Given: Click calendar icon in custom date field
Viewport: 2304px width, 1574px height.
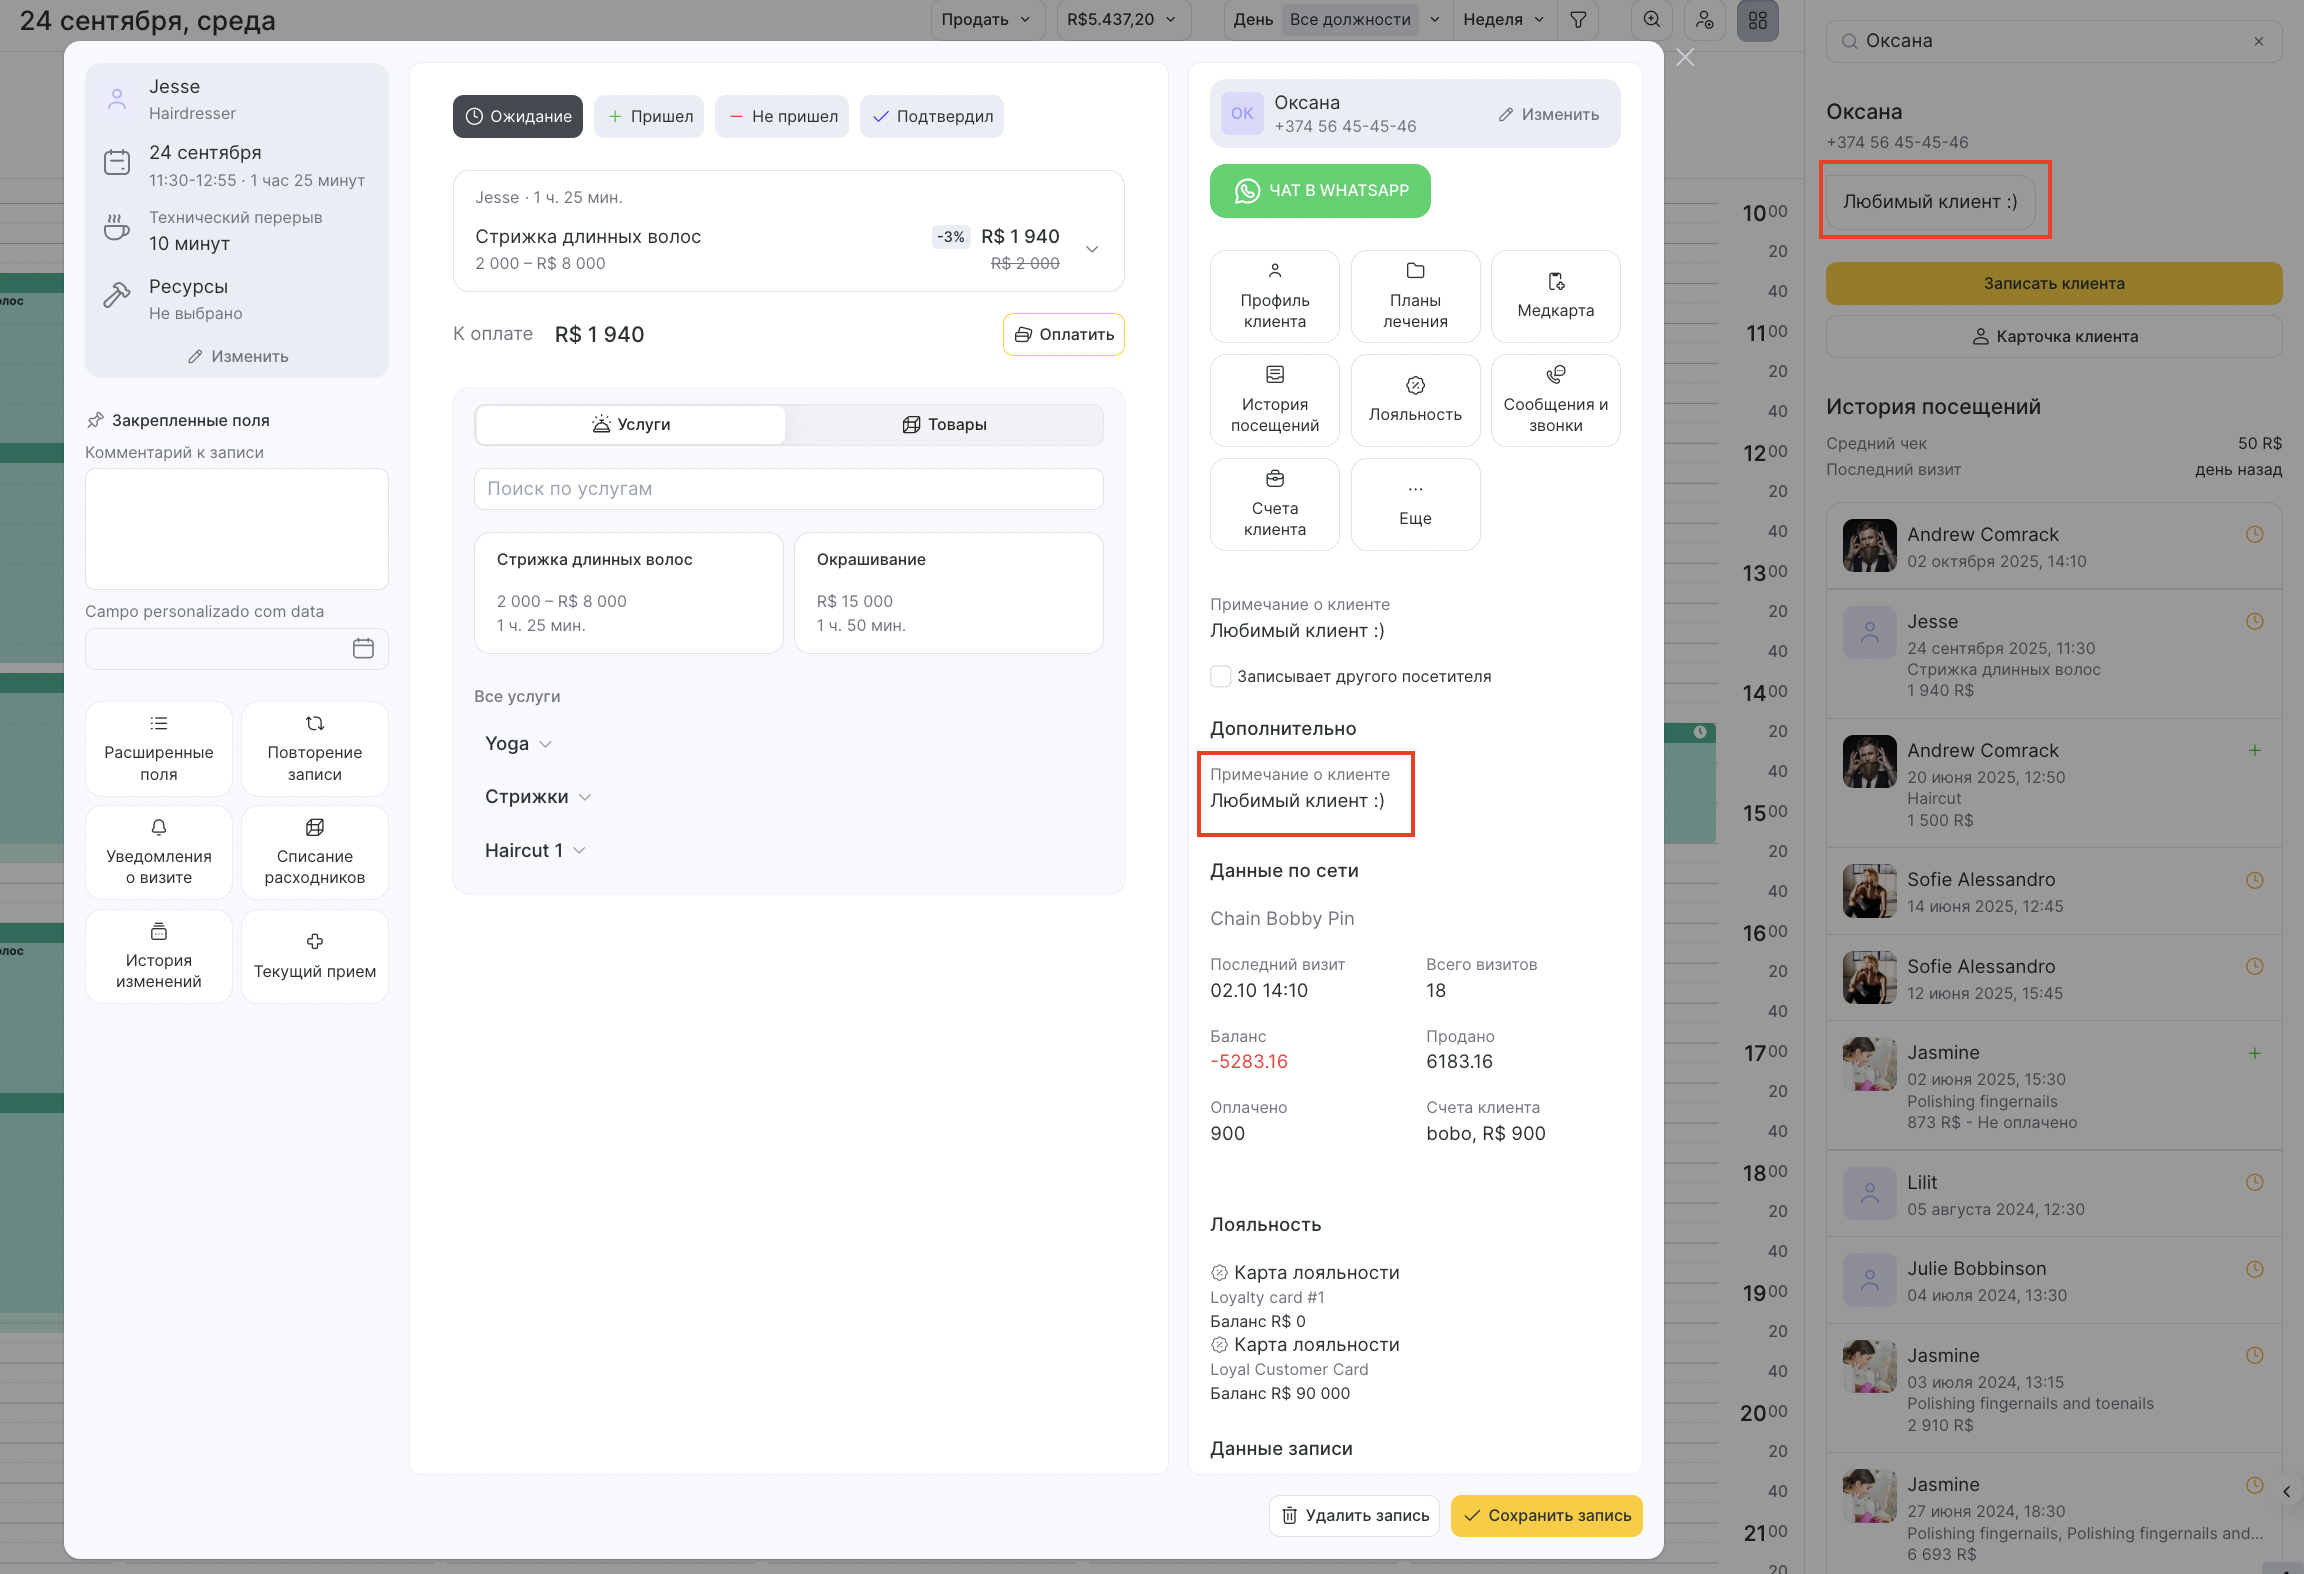Looking at the screenshot, I should tap(363, 649).
